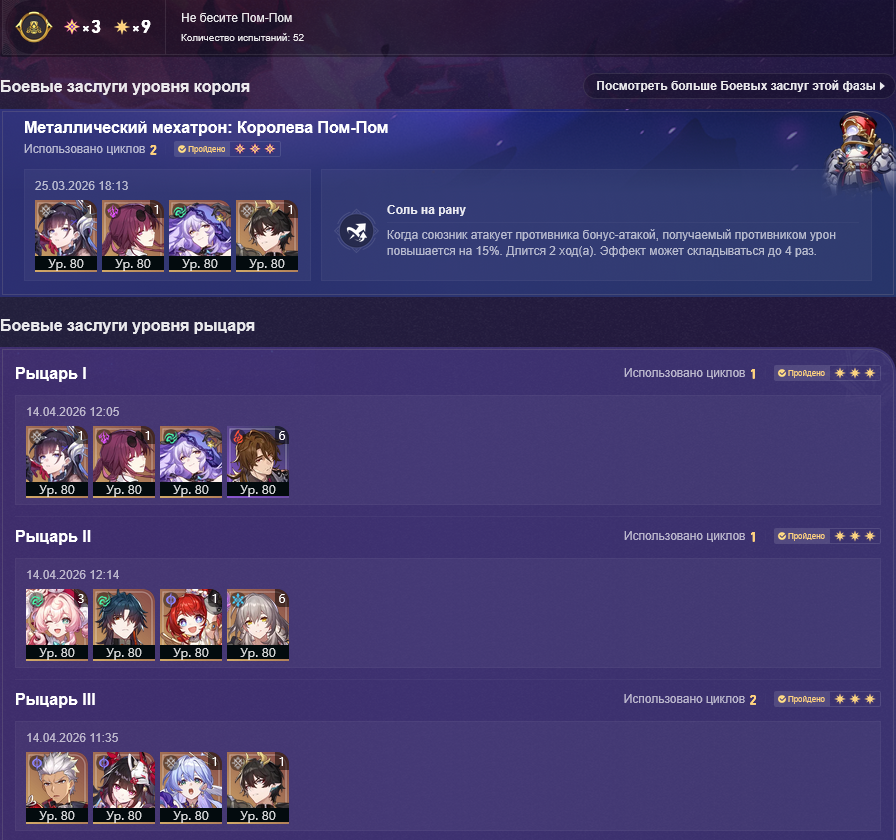This screenshot has width=896, height=840.
Task: Click the 'Пройдено' badge for Рыцарь III
Action: tap(801, 699)
